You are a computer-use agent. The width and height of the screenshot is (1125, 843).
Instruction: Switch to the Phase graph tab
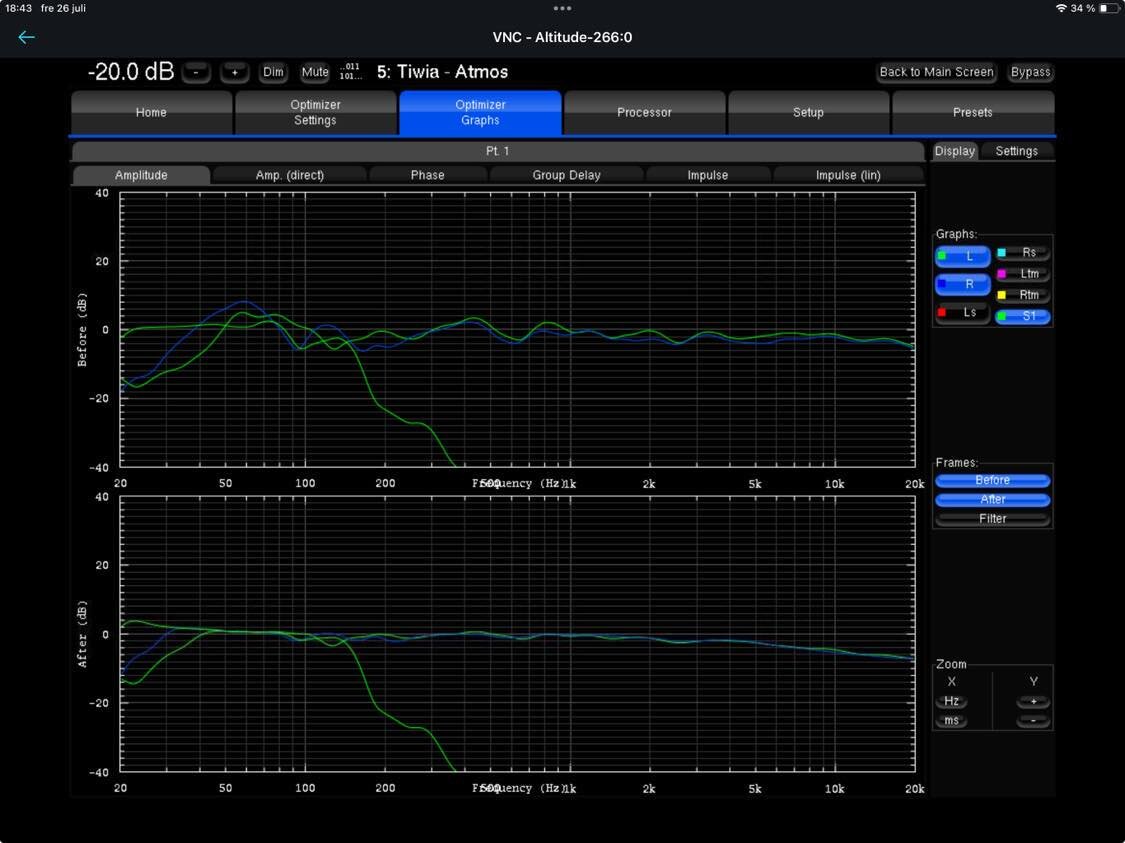427,175
